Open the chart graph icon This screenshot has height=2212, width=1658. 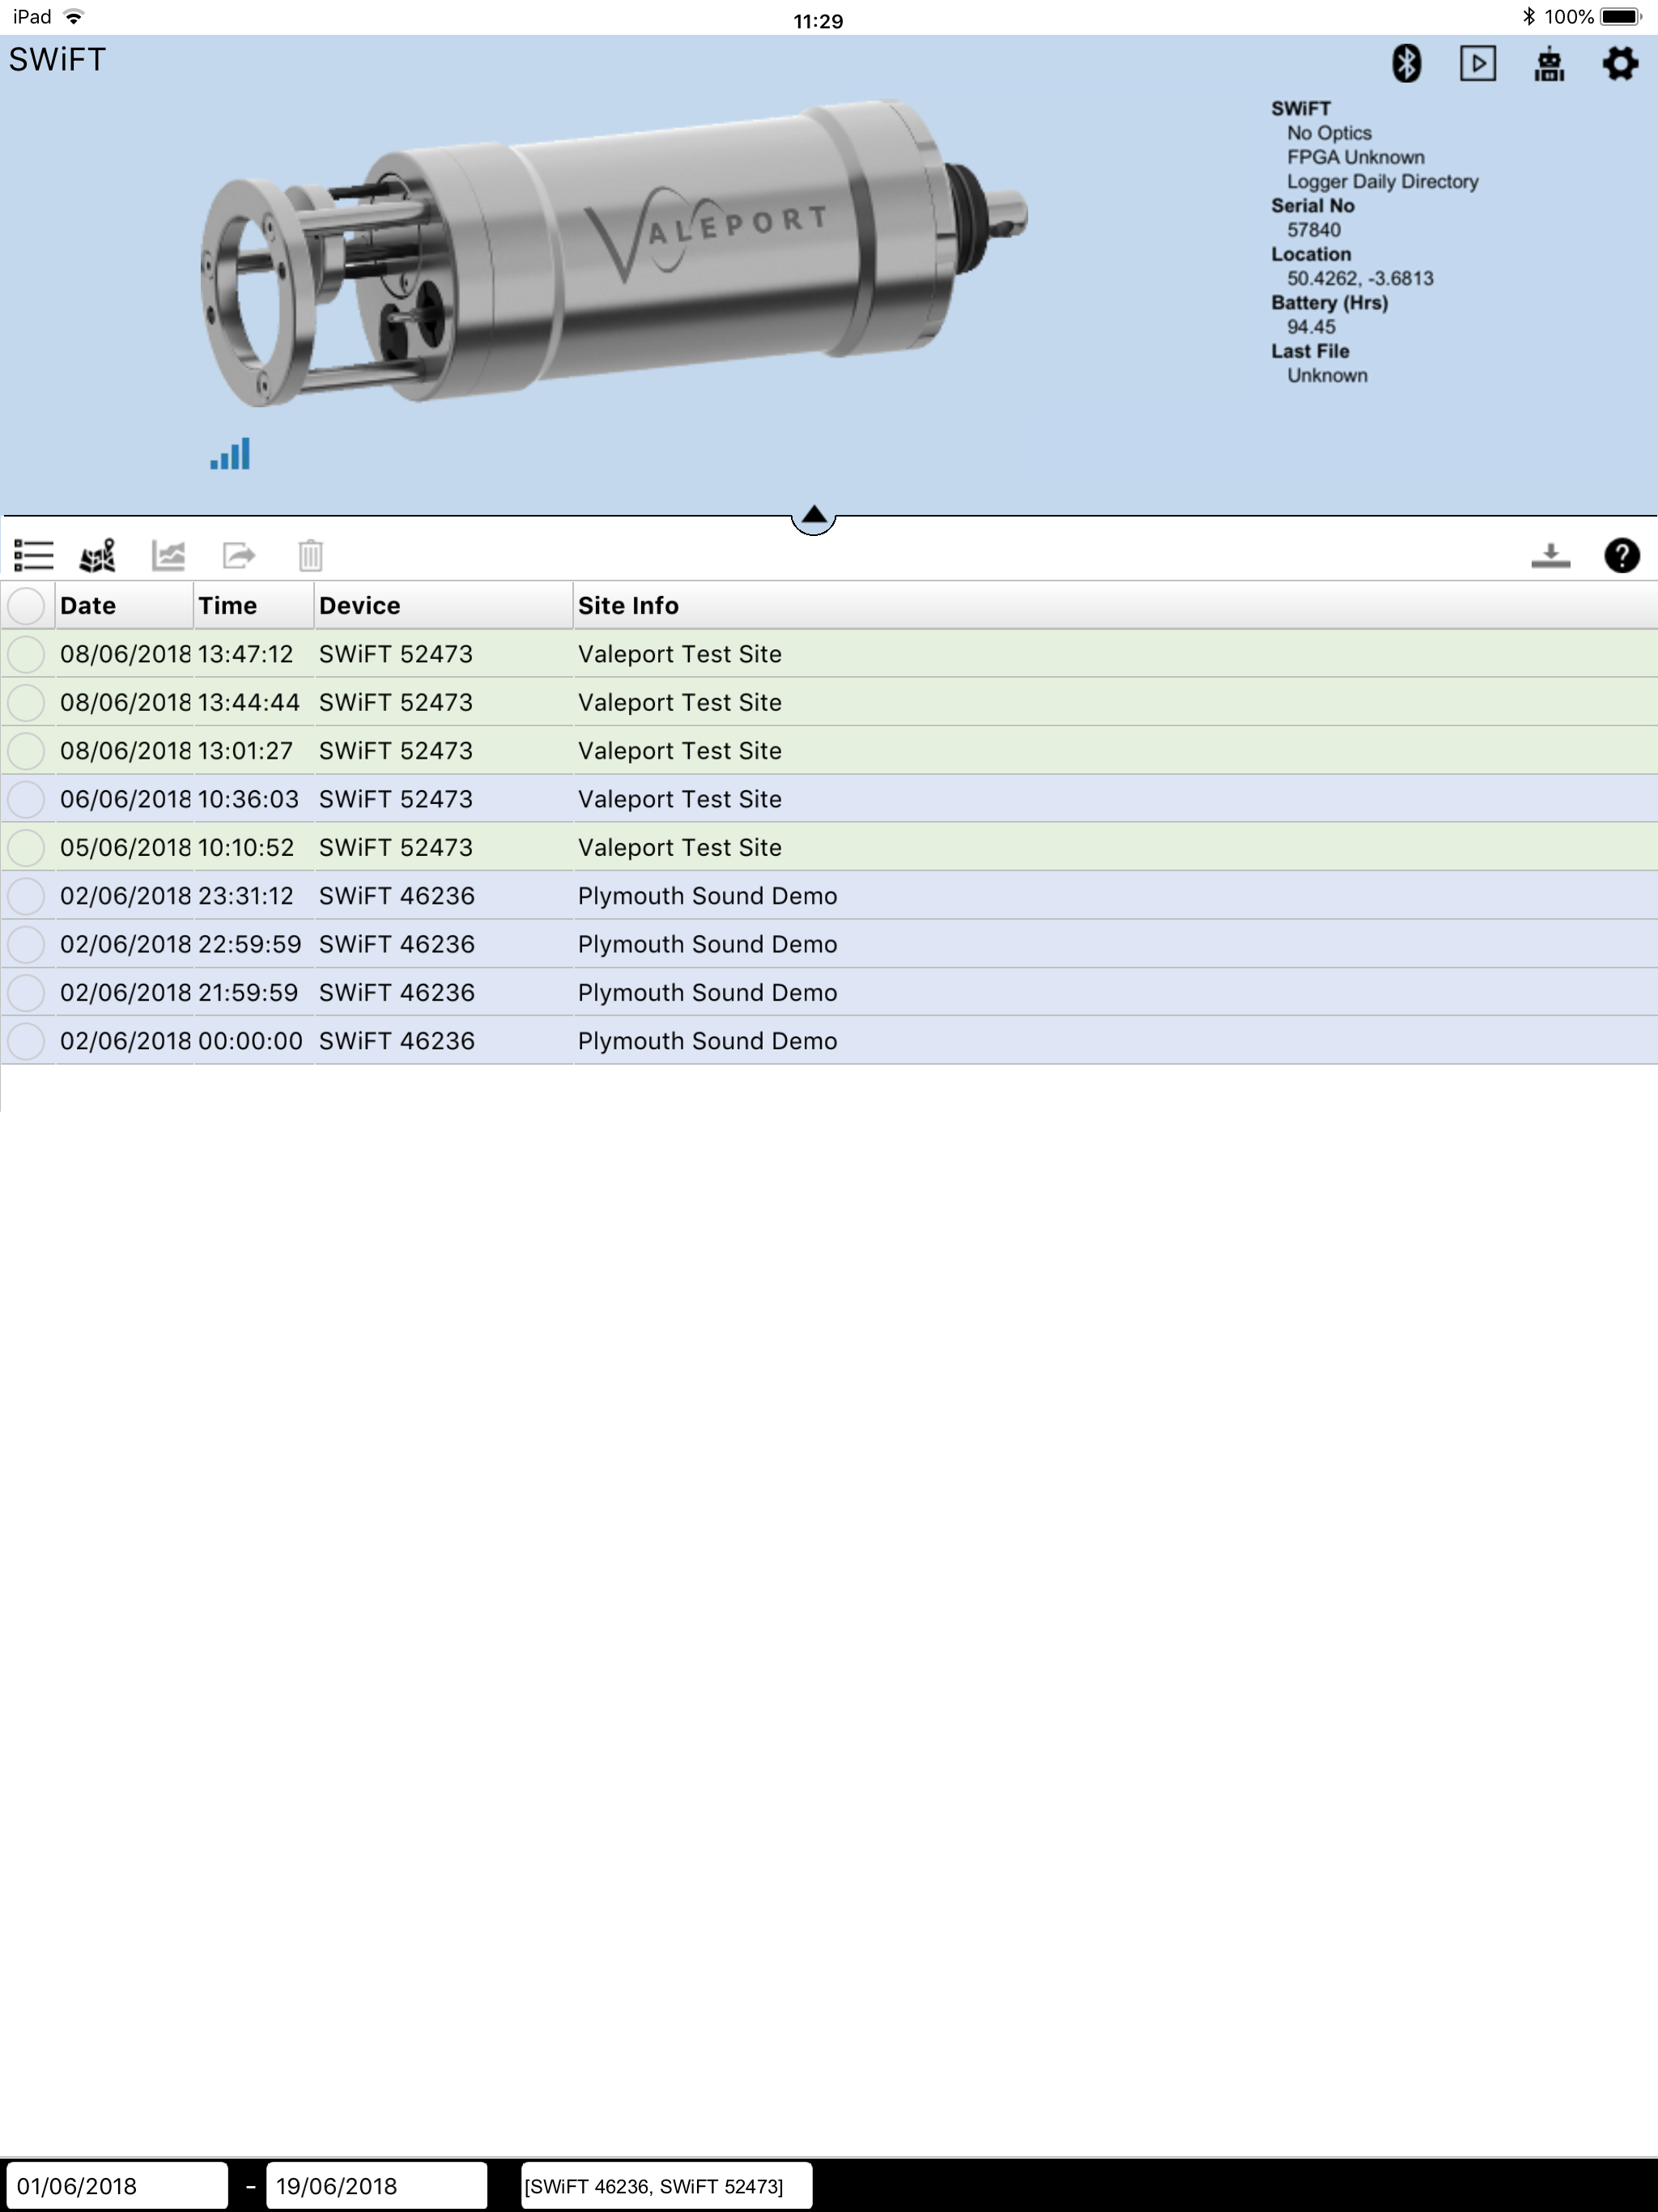tap(168, 555)
